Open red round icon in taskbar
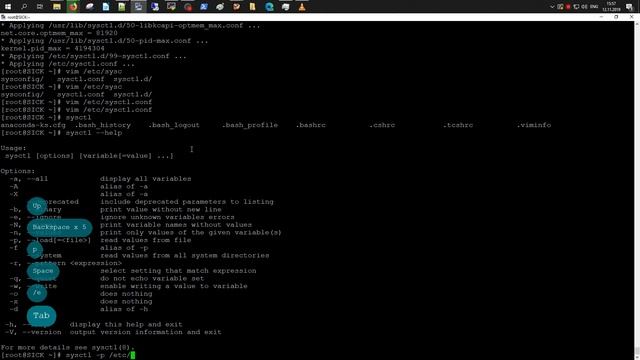The height and width of the screenshot is (360, 640). point(188,7)
